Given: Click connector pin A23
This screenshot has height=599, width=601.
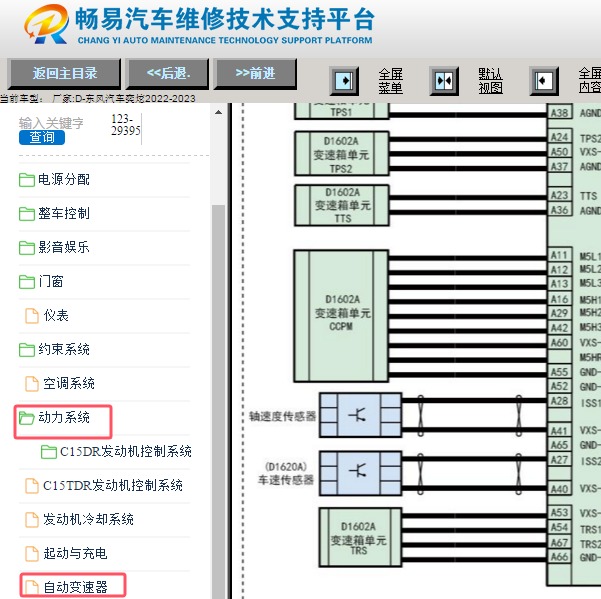Looking at the screenshot, I should tap(559, 195).
